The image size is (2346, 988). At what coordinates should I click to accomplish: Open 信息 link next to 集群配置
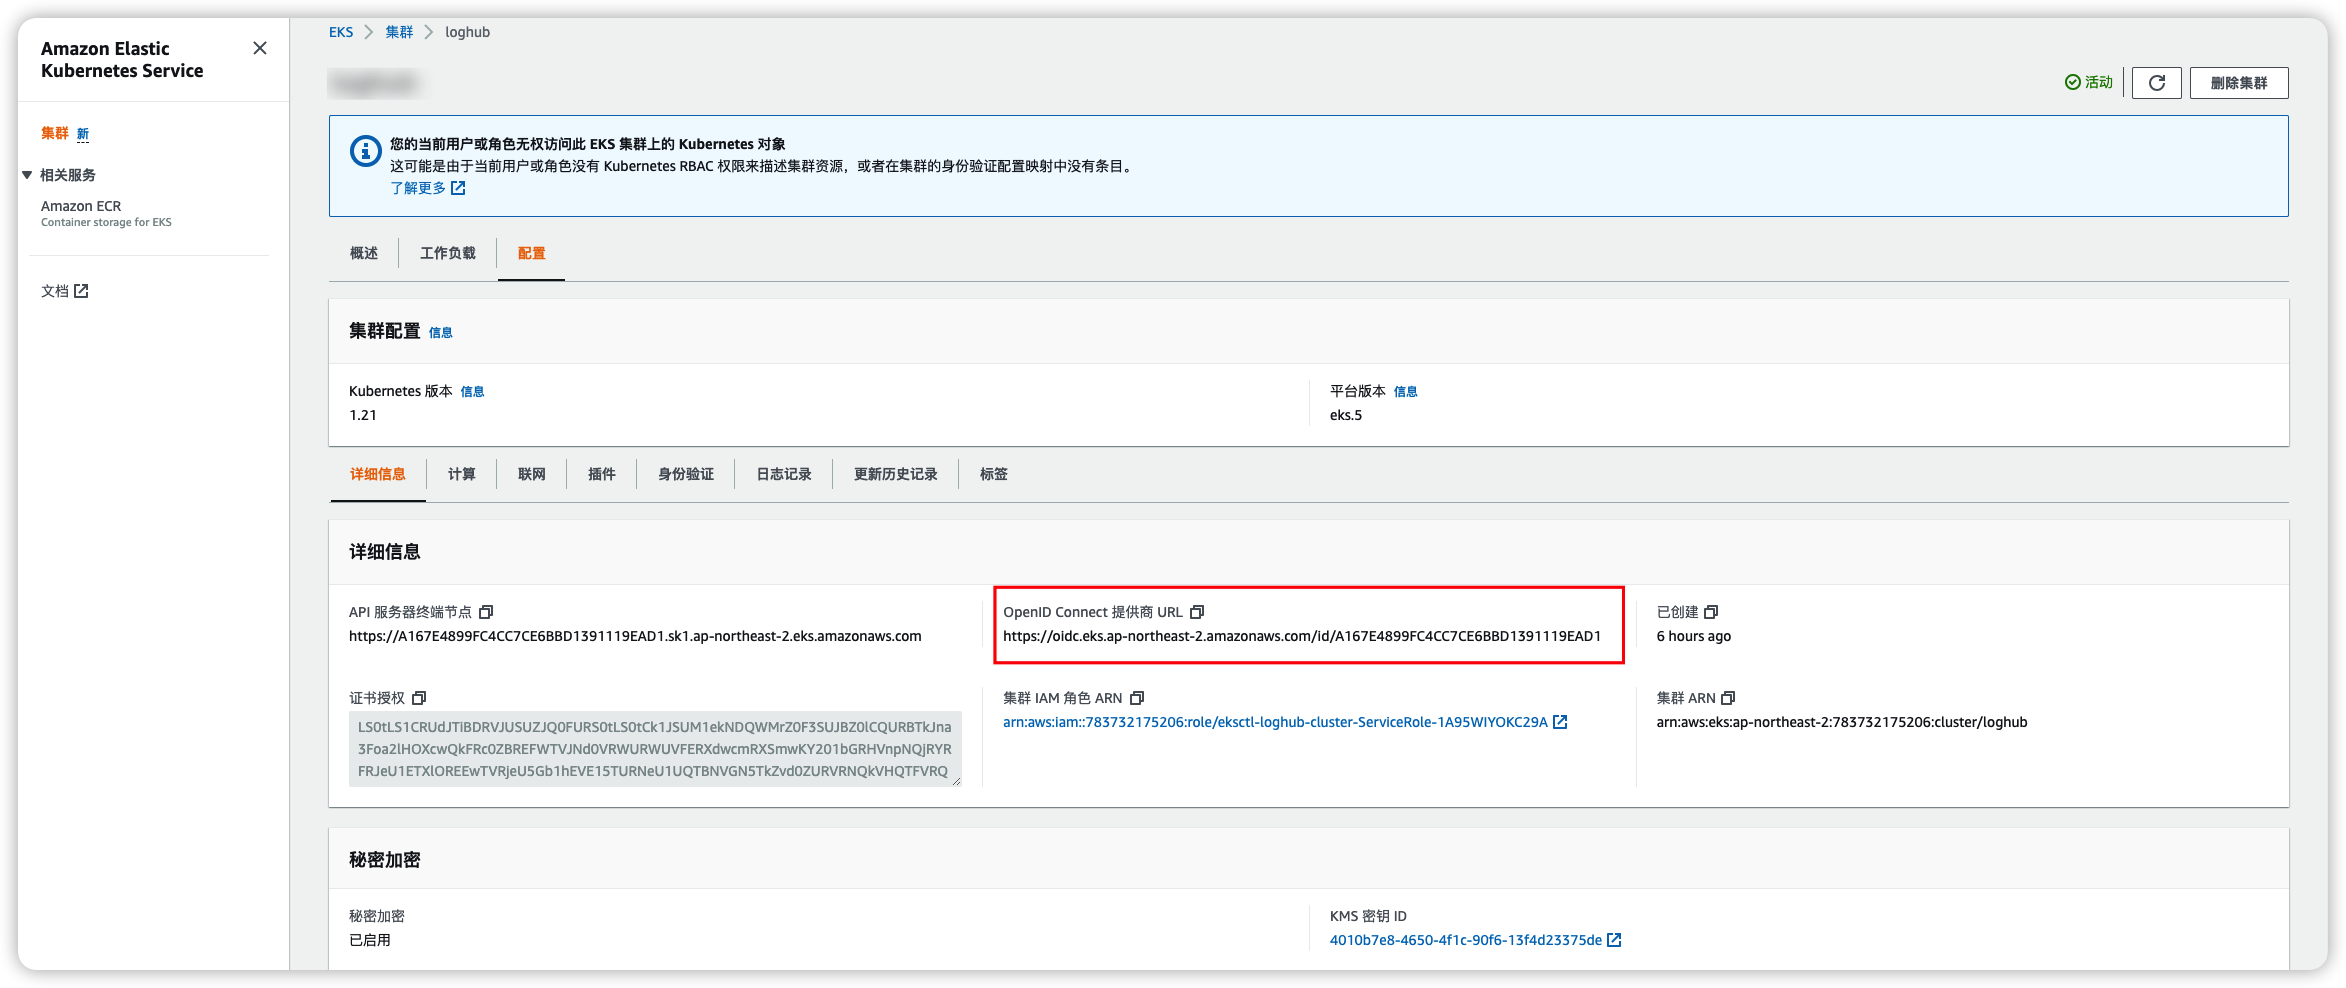tap(441, 333)
